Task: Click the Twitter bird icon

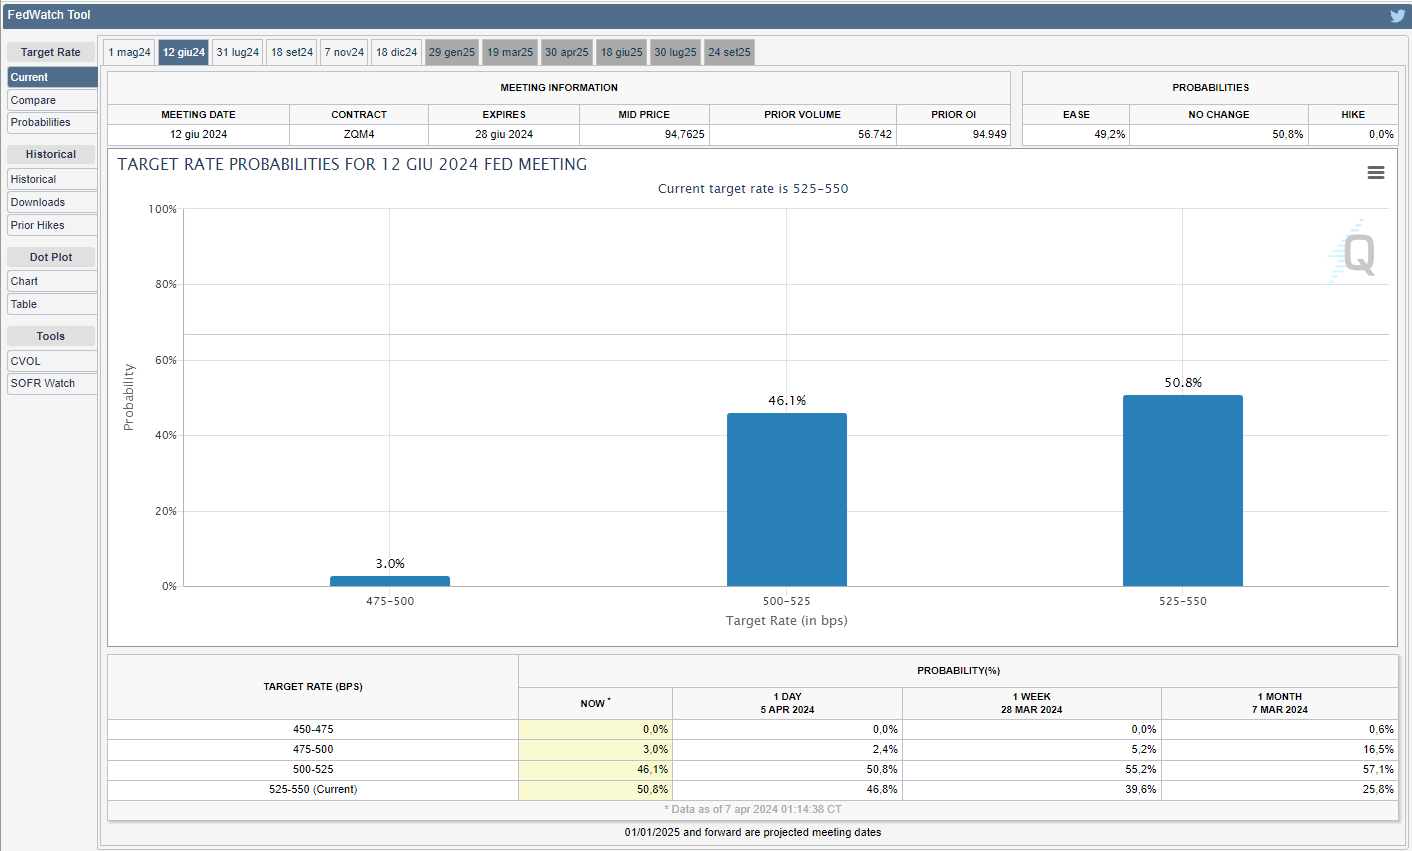Action: coord(1397,15)
